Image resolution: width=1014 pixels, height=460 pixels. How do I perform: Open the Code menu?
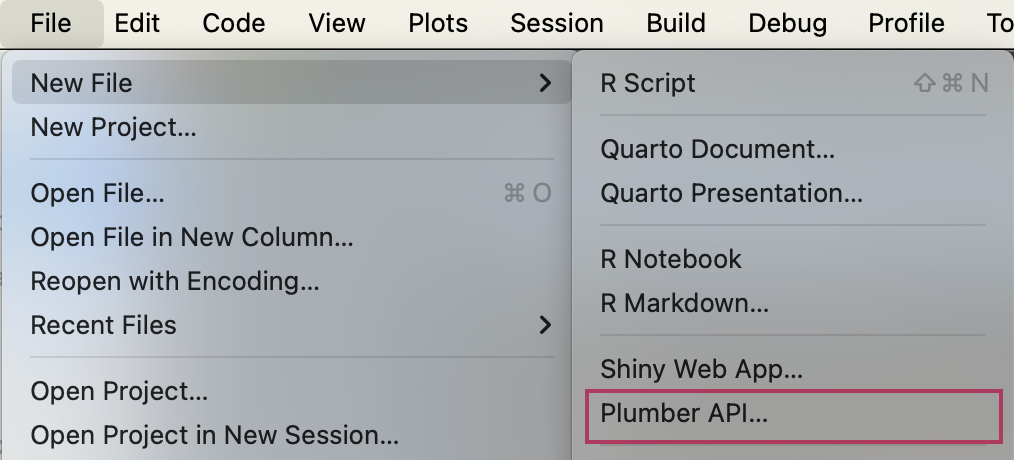[x=233, y=23]
